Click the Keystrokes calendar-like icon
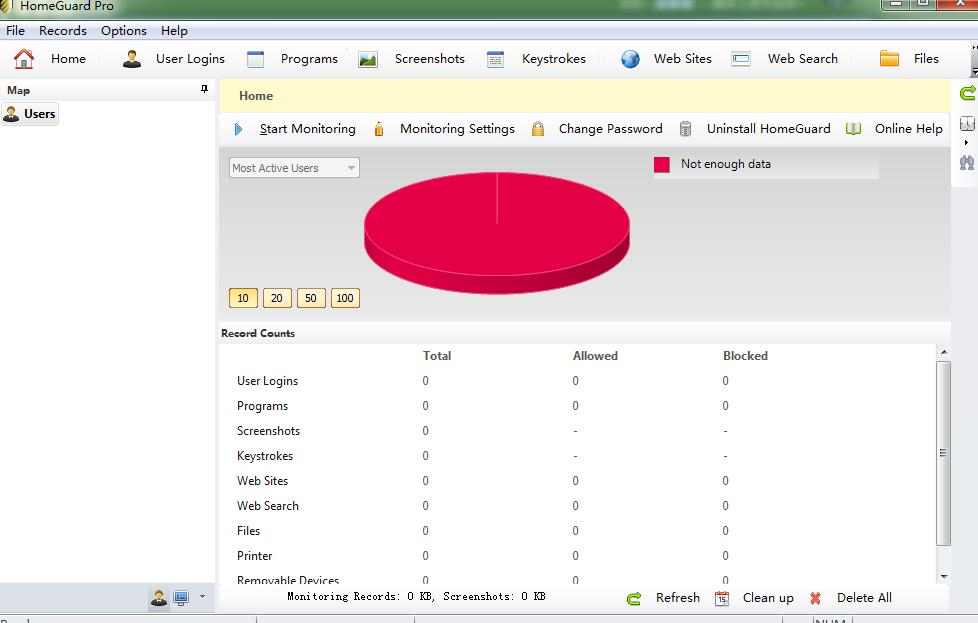This screenshot has width=978, height=623. click(495, 59)
